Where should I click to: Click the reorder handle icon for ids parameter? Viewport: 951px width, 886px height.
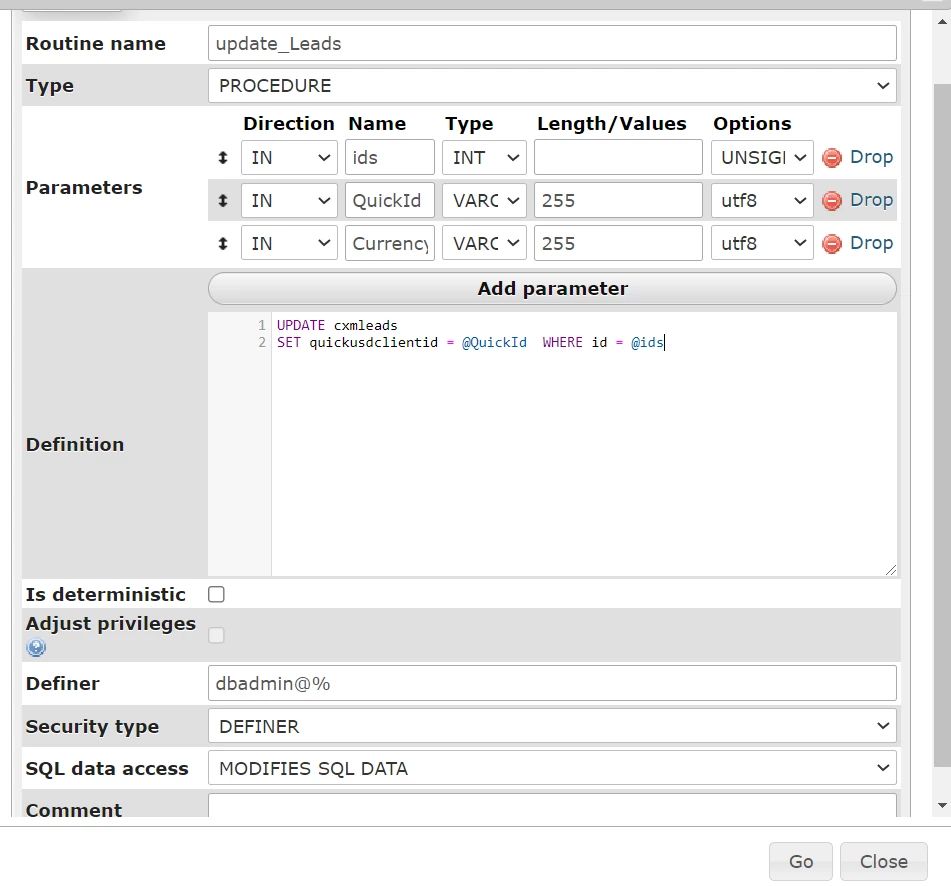(223, 158)
